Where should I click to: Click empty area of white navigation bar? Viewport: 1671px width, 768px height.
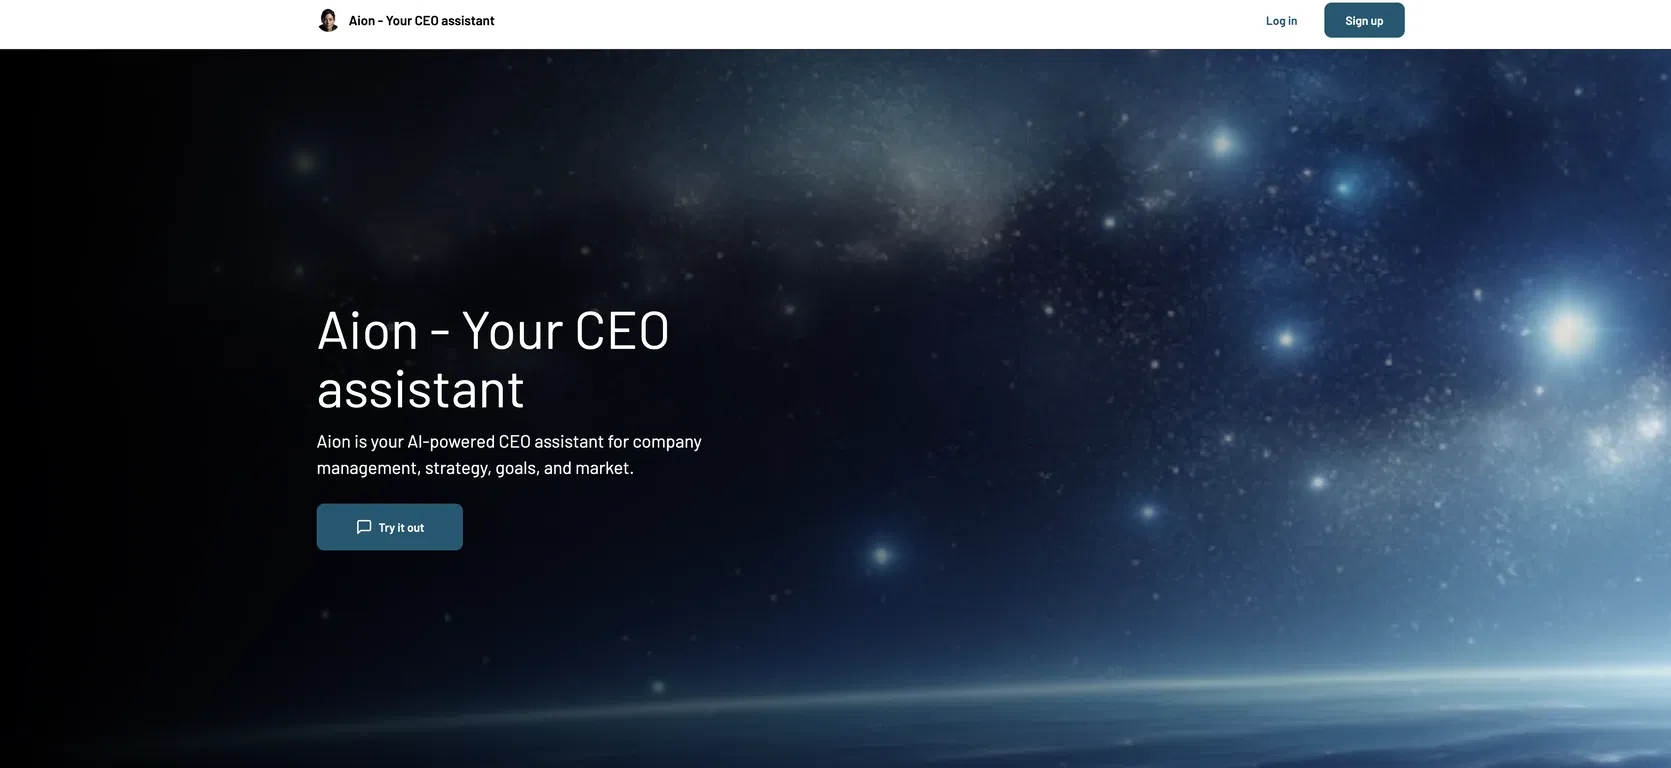click(880, 24)
